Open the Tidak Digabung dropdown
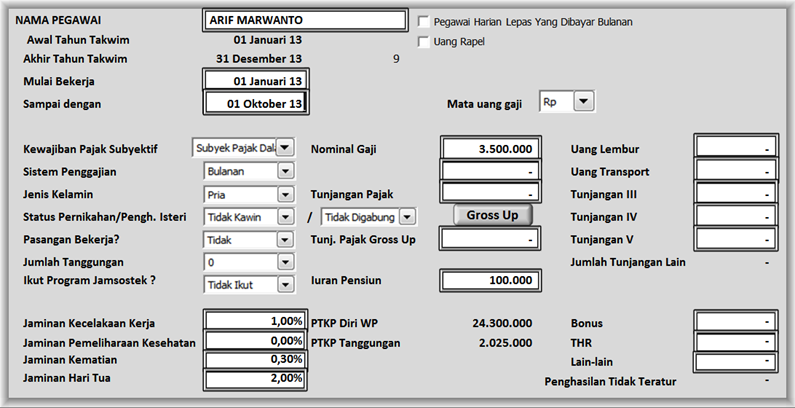 tap(407, 217)
